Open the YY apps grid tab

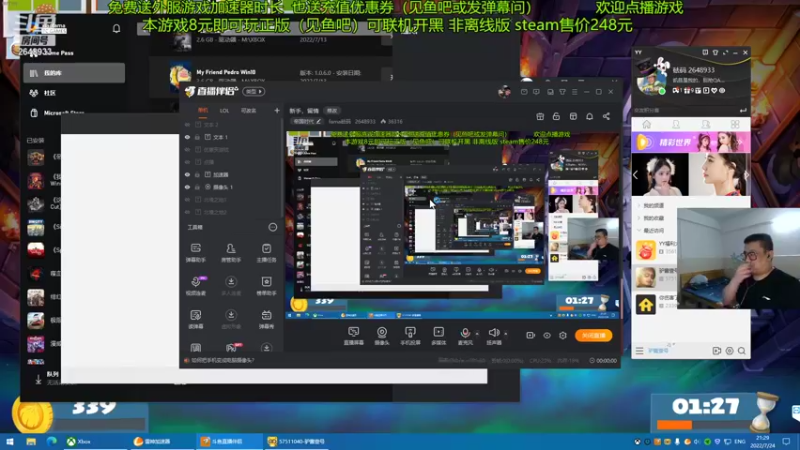pos(735,124)
